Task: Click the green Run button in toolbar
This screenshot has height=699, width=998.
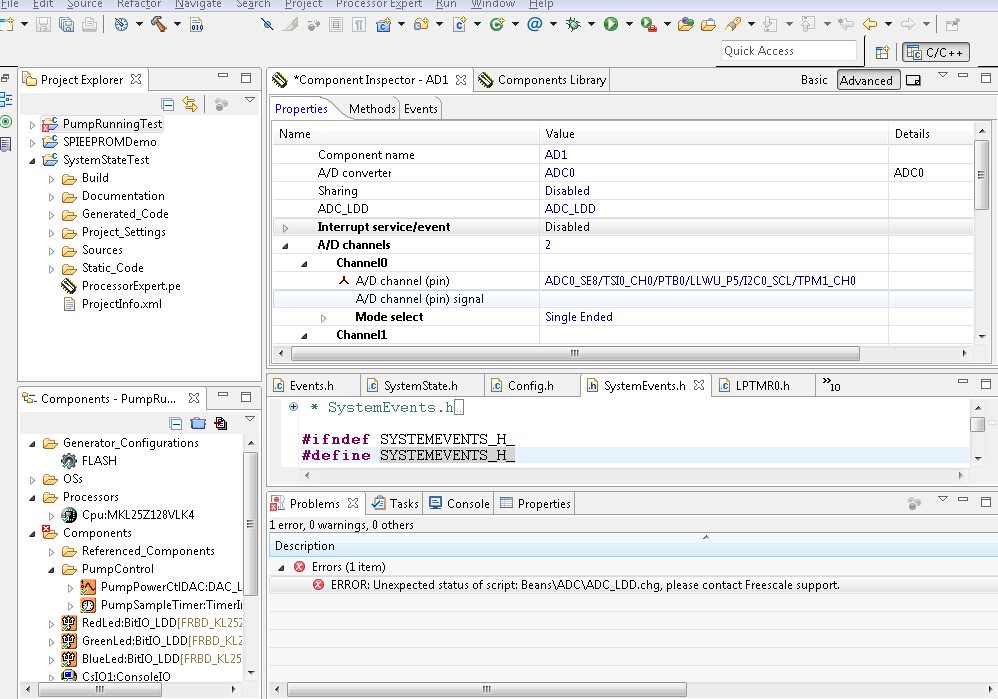Action: coord(610,24)
